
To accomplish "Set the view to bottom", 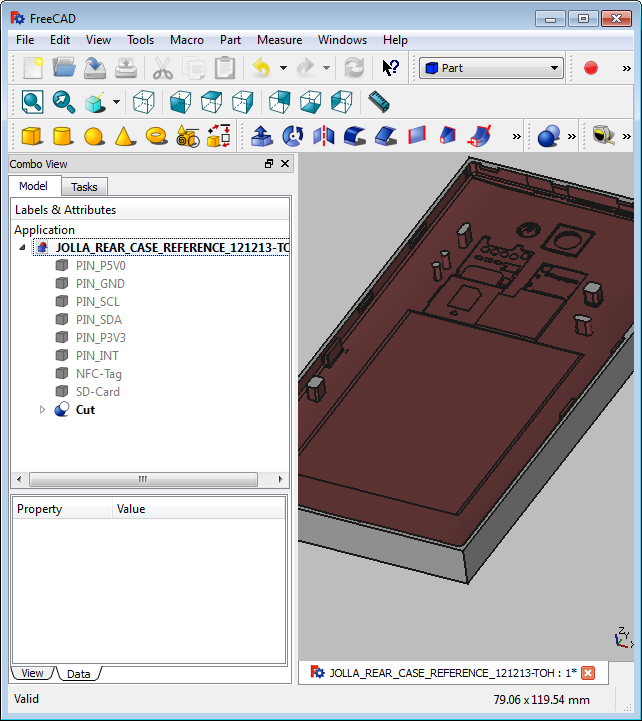I will coord(310,102).
